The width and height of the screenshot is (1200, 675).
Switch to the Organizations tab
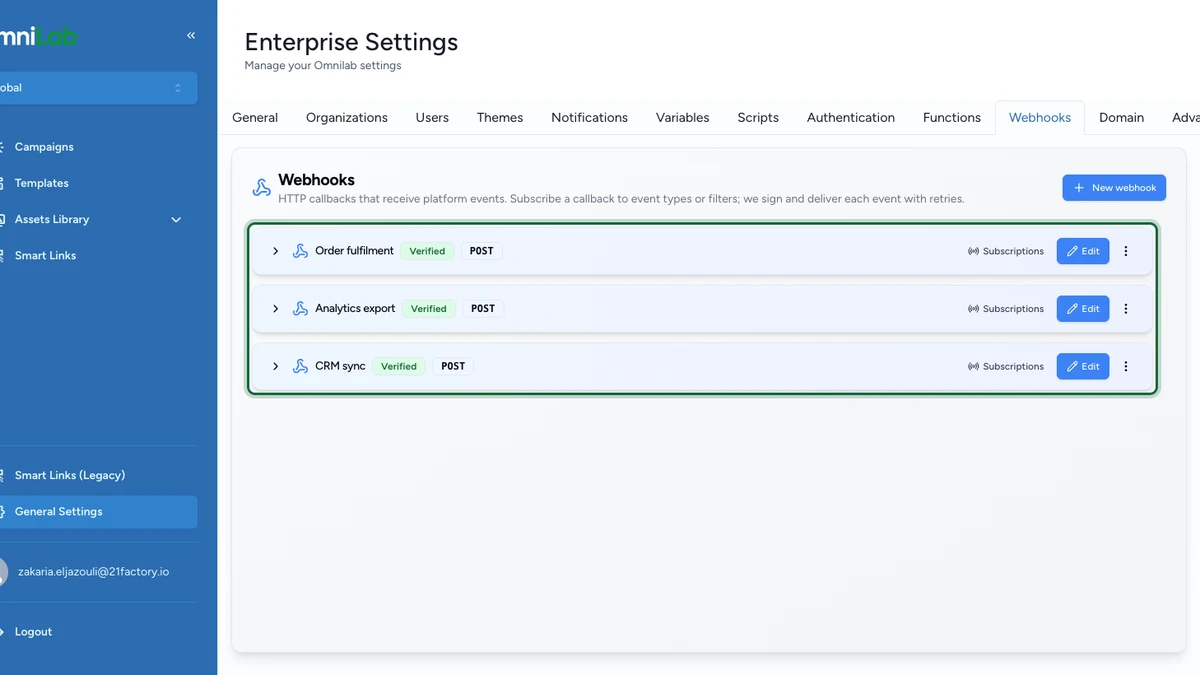[x=347, y=117]
